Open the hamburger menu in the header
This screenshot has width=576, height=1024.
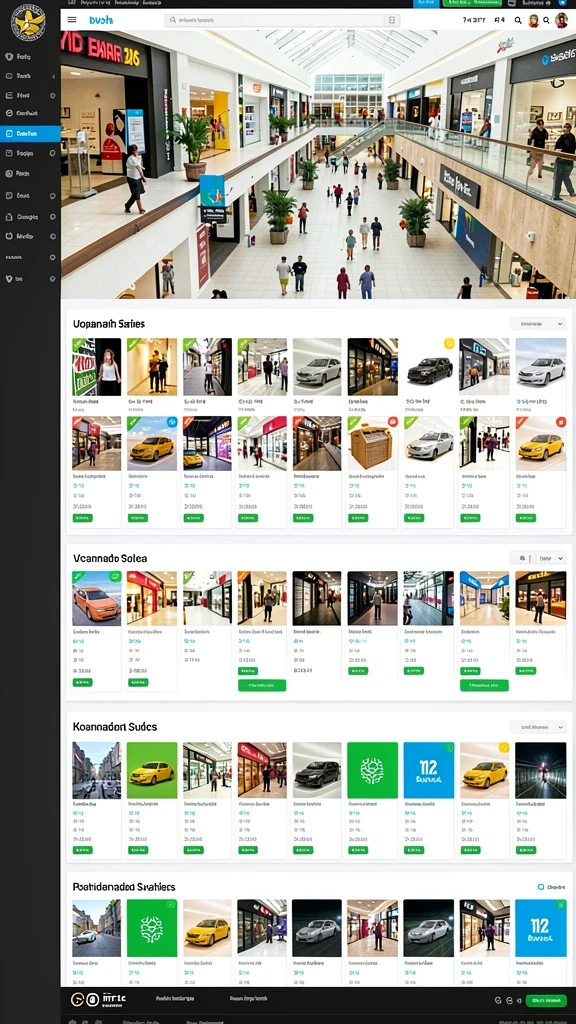(x=72, y=20)
